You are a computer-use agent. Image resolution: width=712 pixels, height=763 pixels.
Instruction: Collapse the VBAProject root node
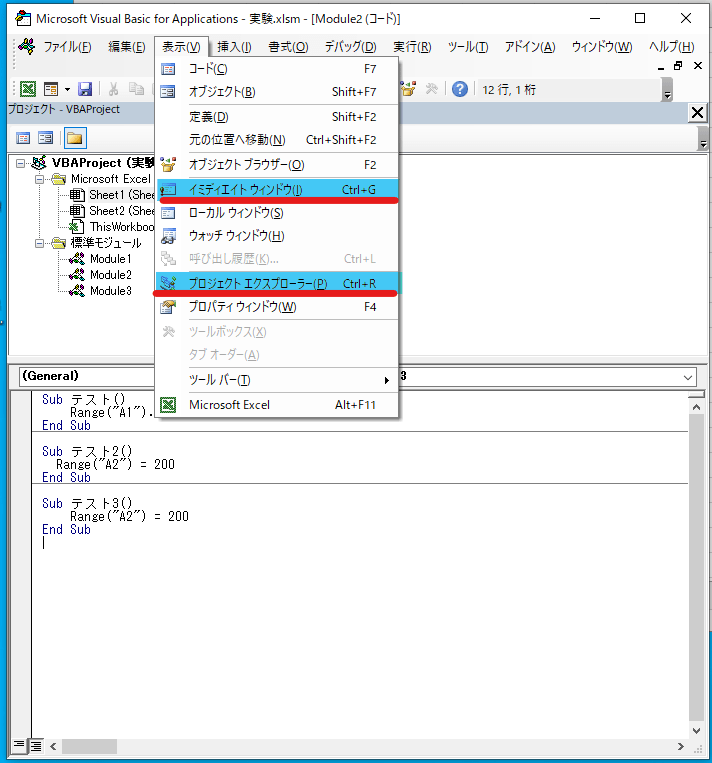20,163
